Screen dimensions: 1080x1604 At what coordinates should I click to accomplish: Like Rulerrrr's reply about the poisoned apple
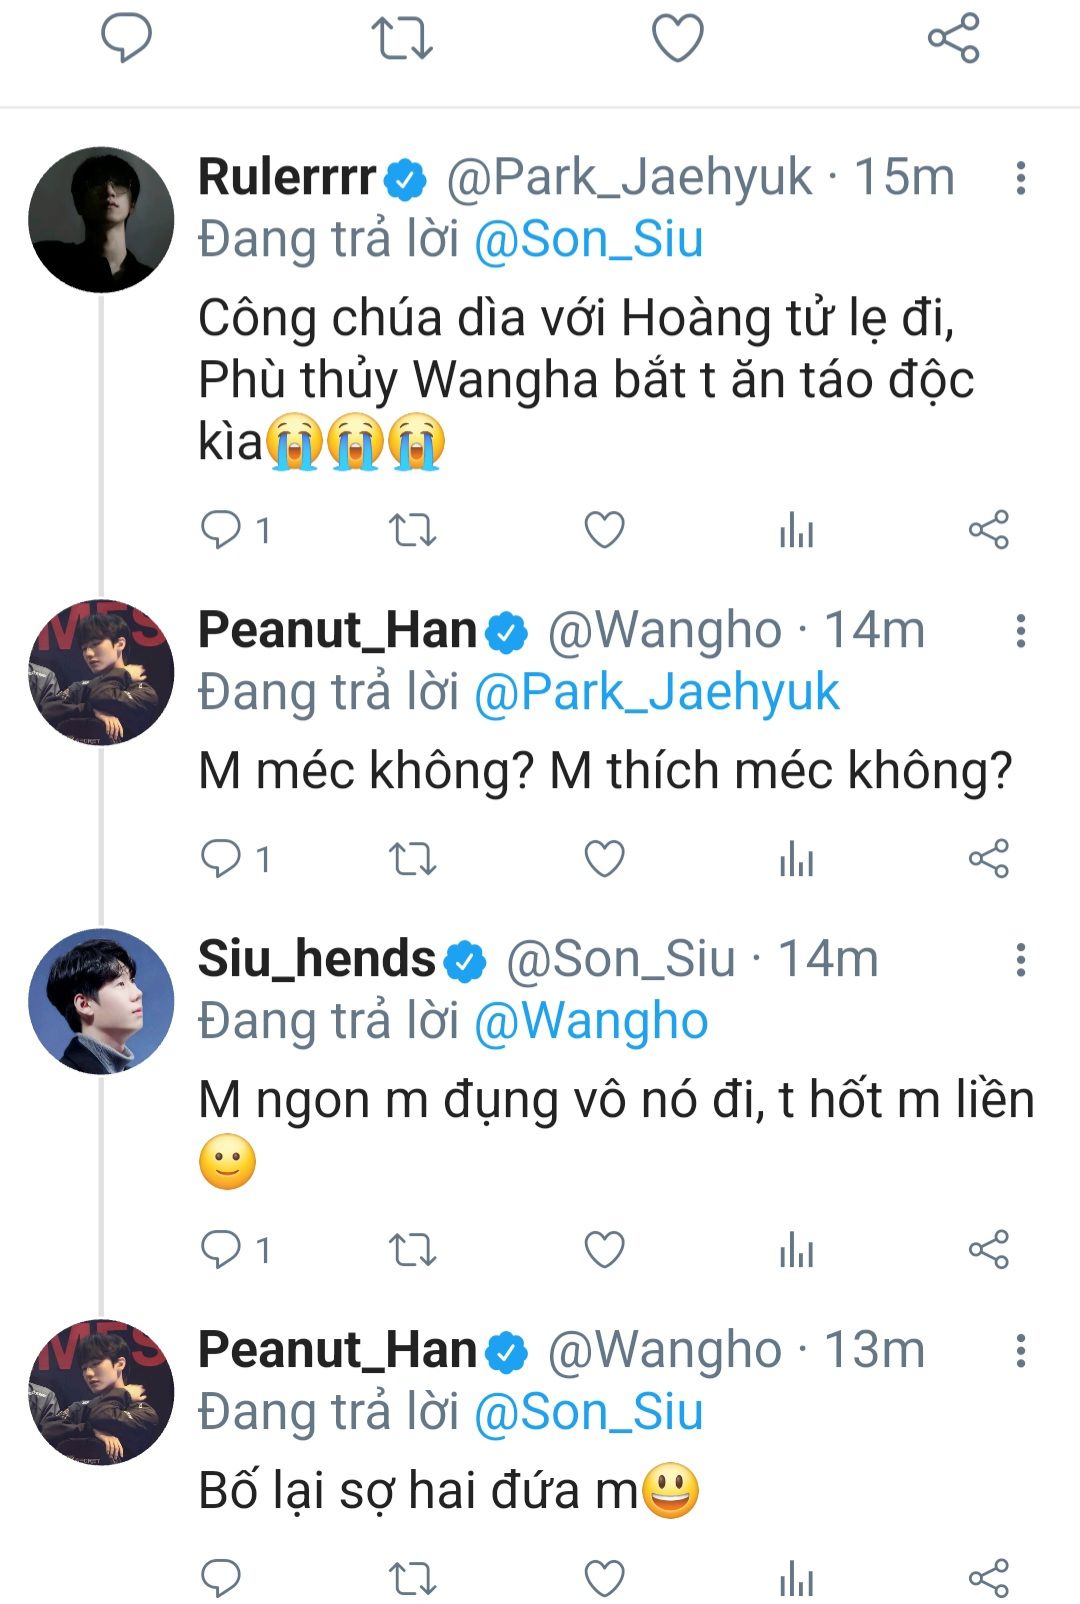click(604, 530)
